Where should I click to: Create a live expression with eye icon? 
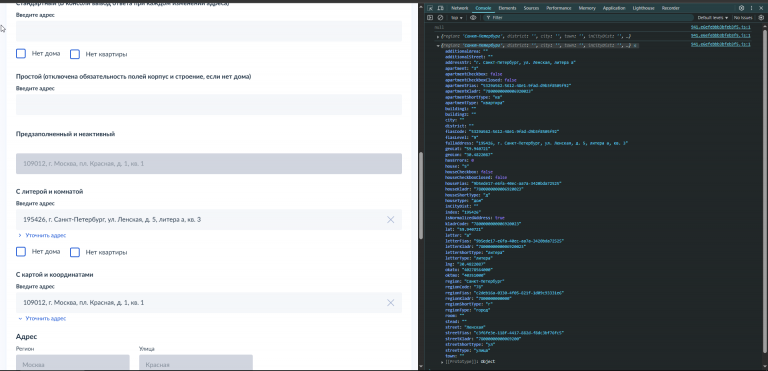tap(473, 18)
